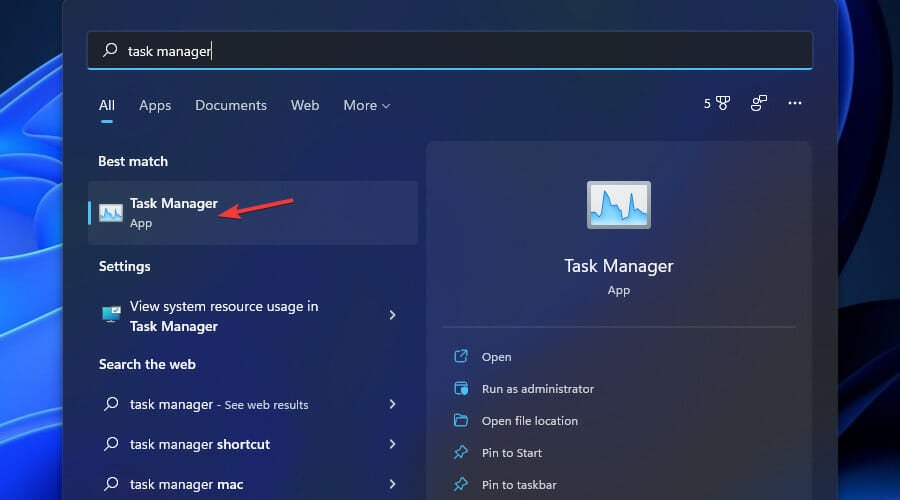Click the 'Task Manager' title in preview panel
Image resolution: width=900 pixels, height=500 pixels.
[619, 266]
